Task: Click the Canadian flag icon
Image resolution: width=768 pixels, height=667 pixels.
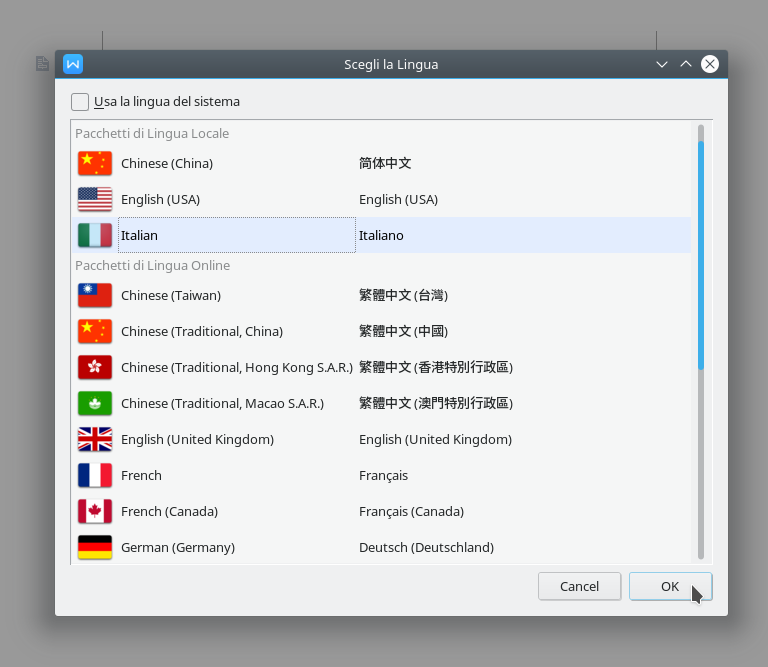Action: [x=95, y=511]
